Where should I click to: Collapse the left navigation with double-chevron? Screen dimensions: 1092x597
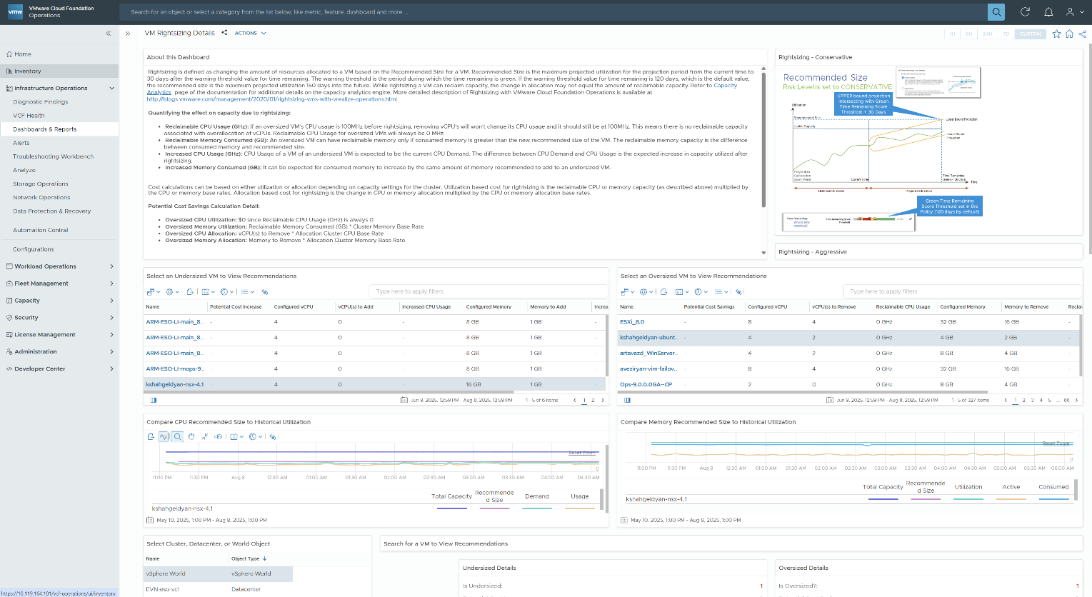point(108,33)
